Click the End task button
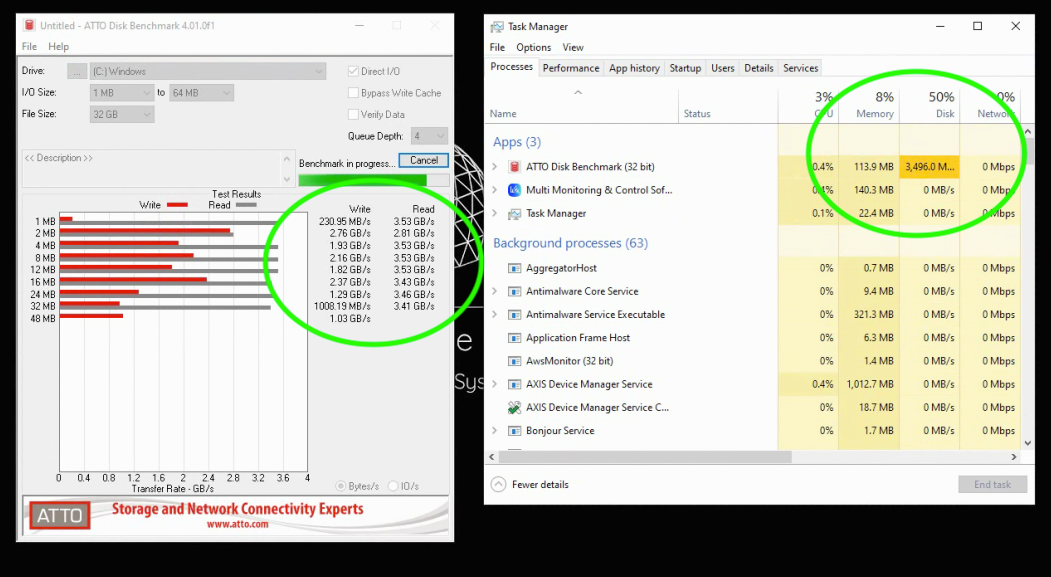Image resolution: width=1051 pixels, height=577 pixels. [x=991, y=484]
